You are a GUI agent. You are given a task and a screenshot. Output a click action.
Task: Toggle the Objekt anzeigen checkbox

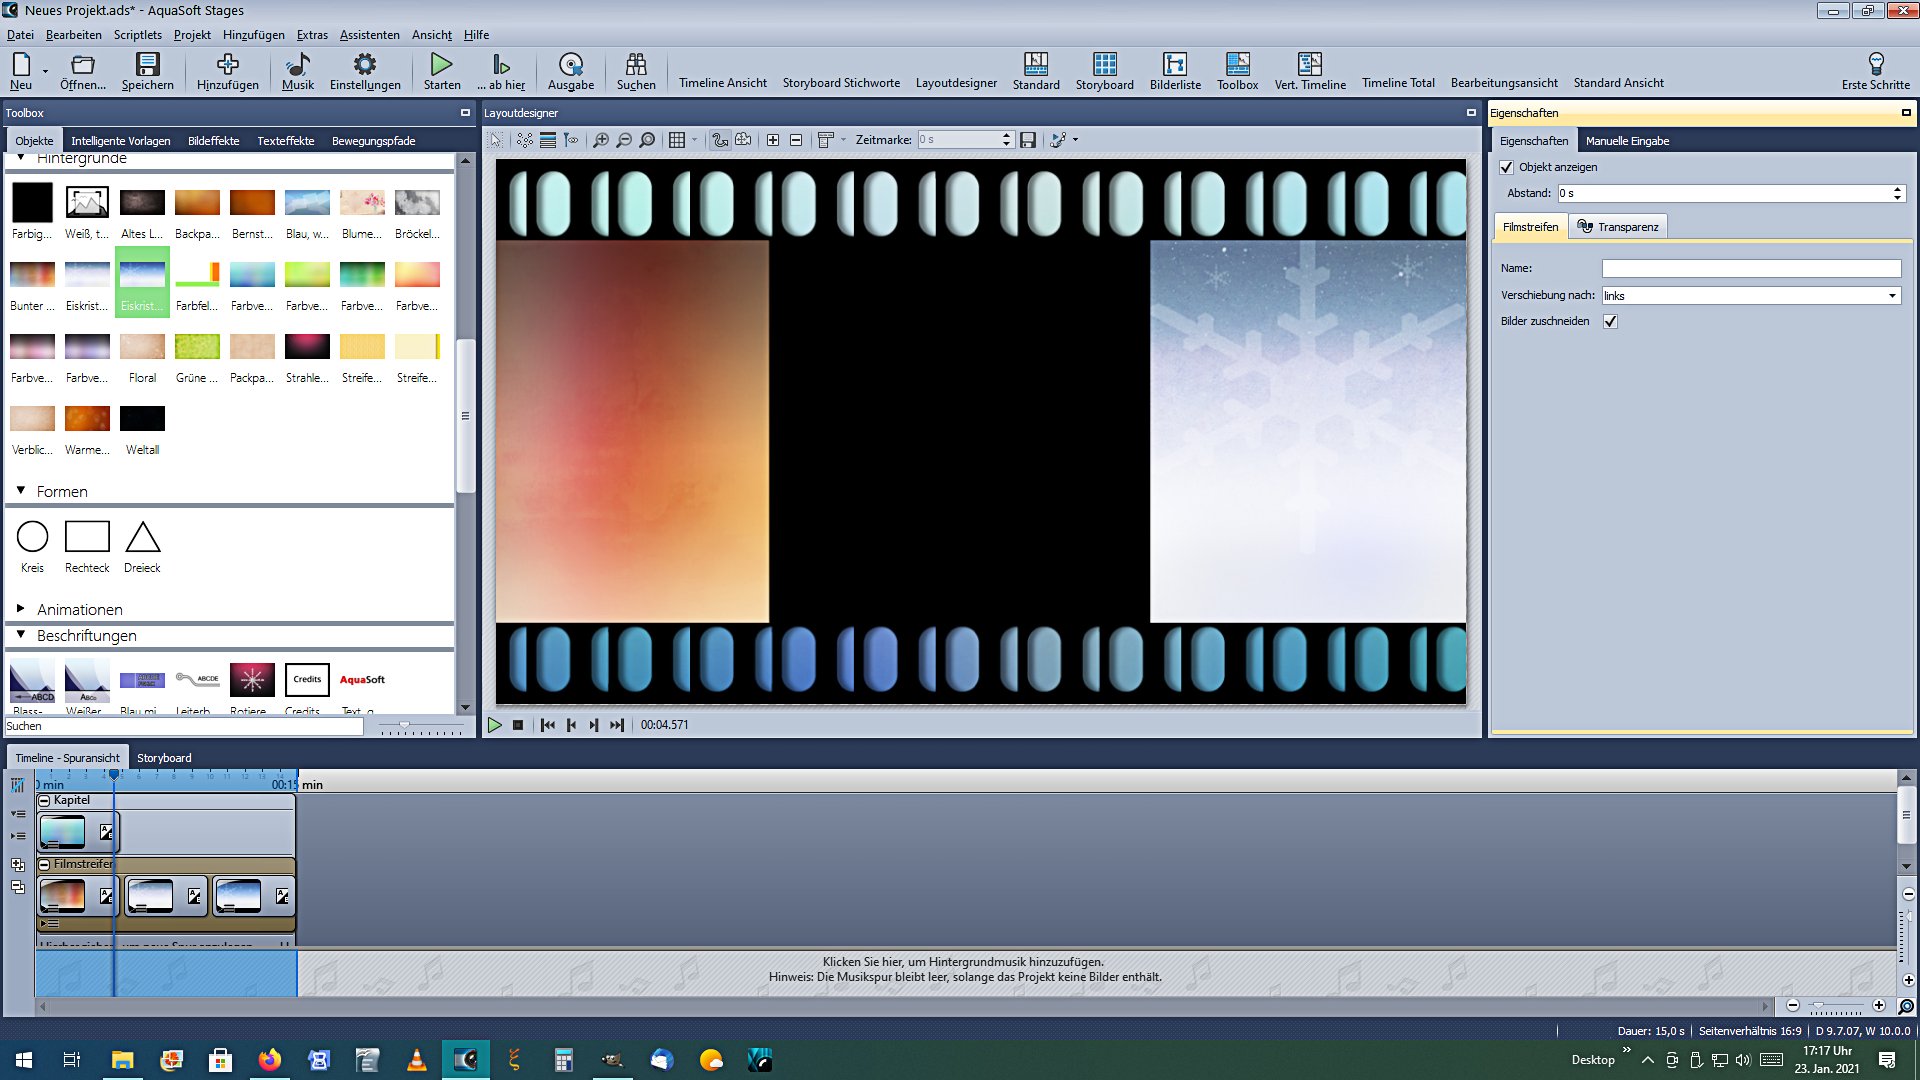coord(1507,167)
